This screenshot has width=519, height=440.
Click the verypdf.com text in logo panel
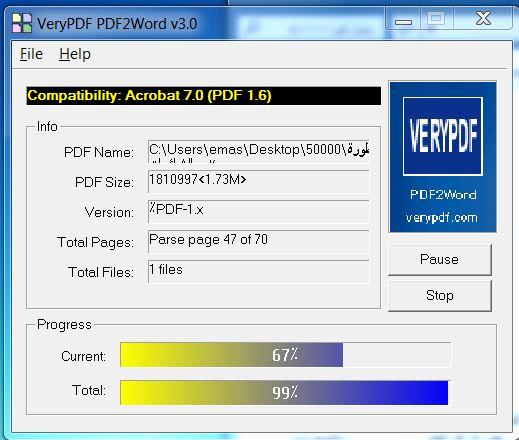pyautogui.click(x=442, y=218)
